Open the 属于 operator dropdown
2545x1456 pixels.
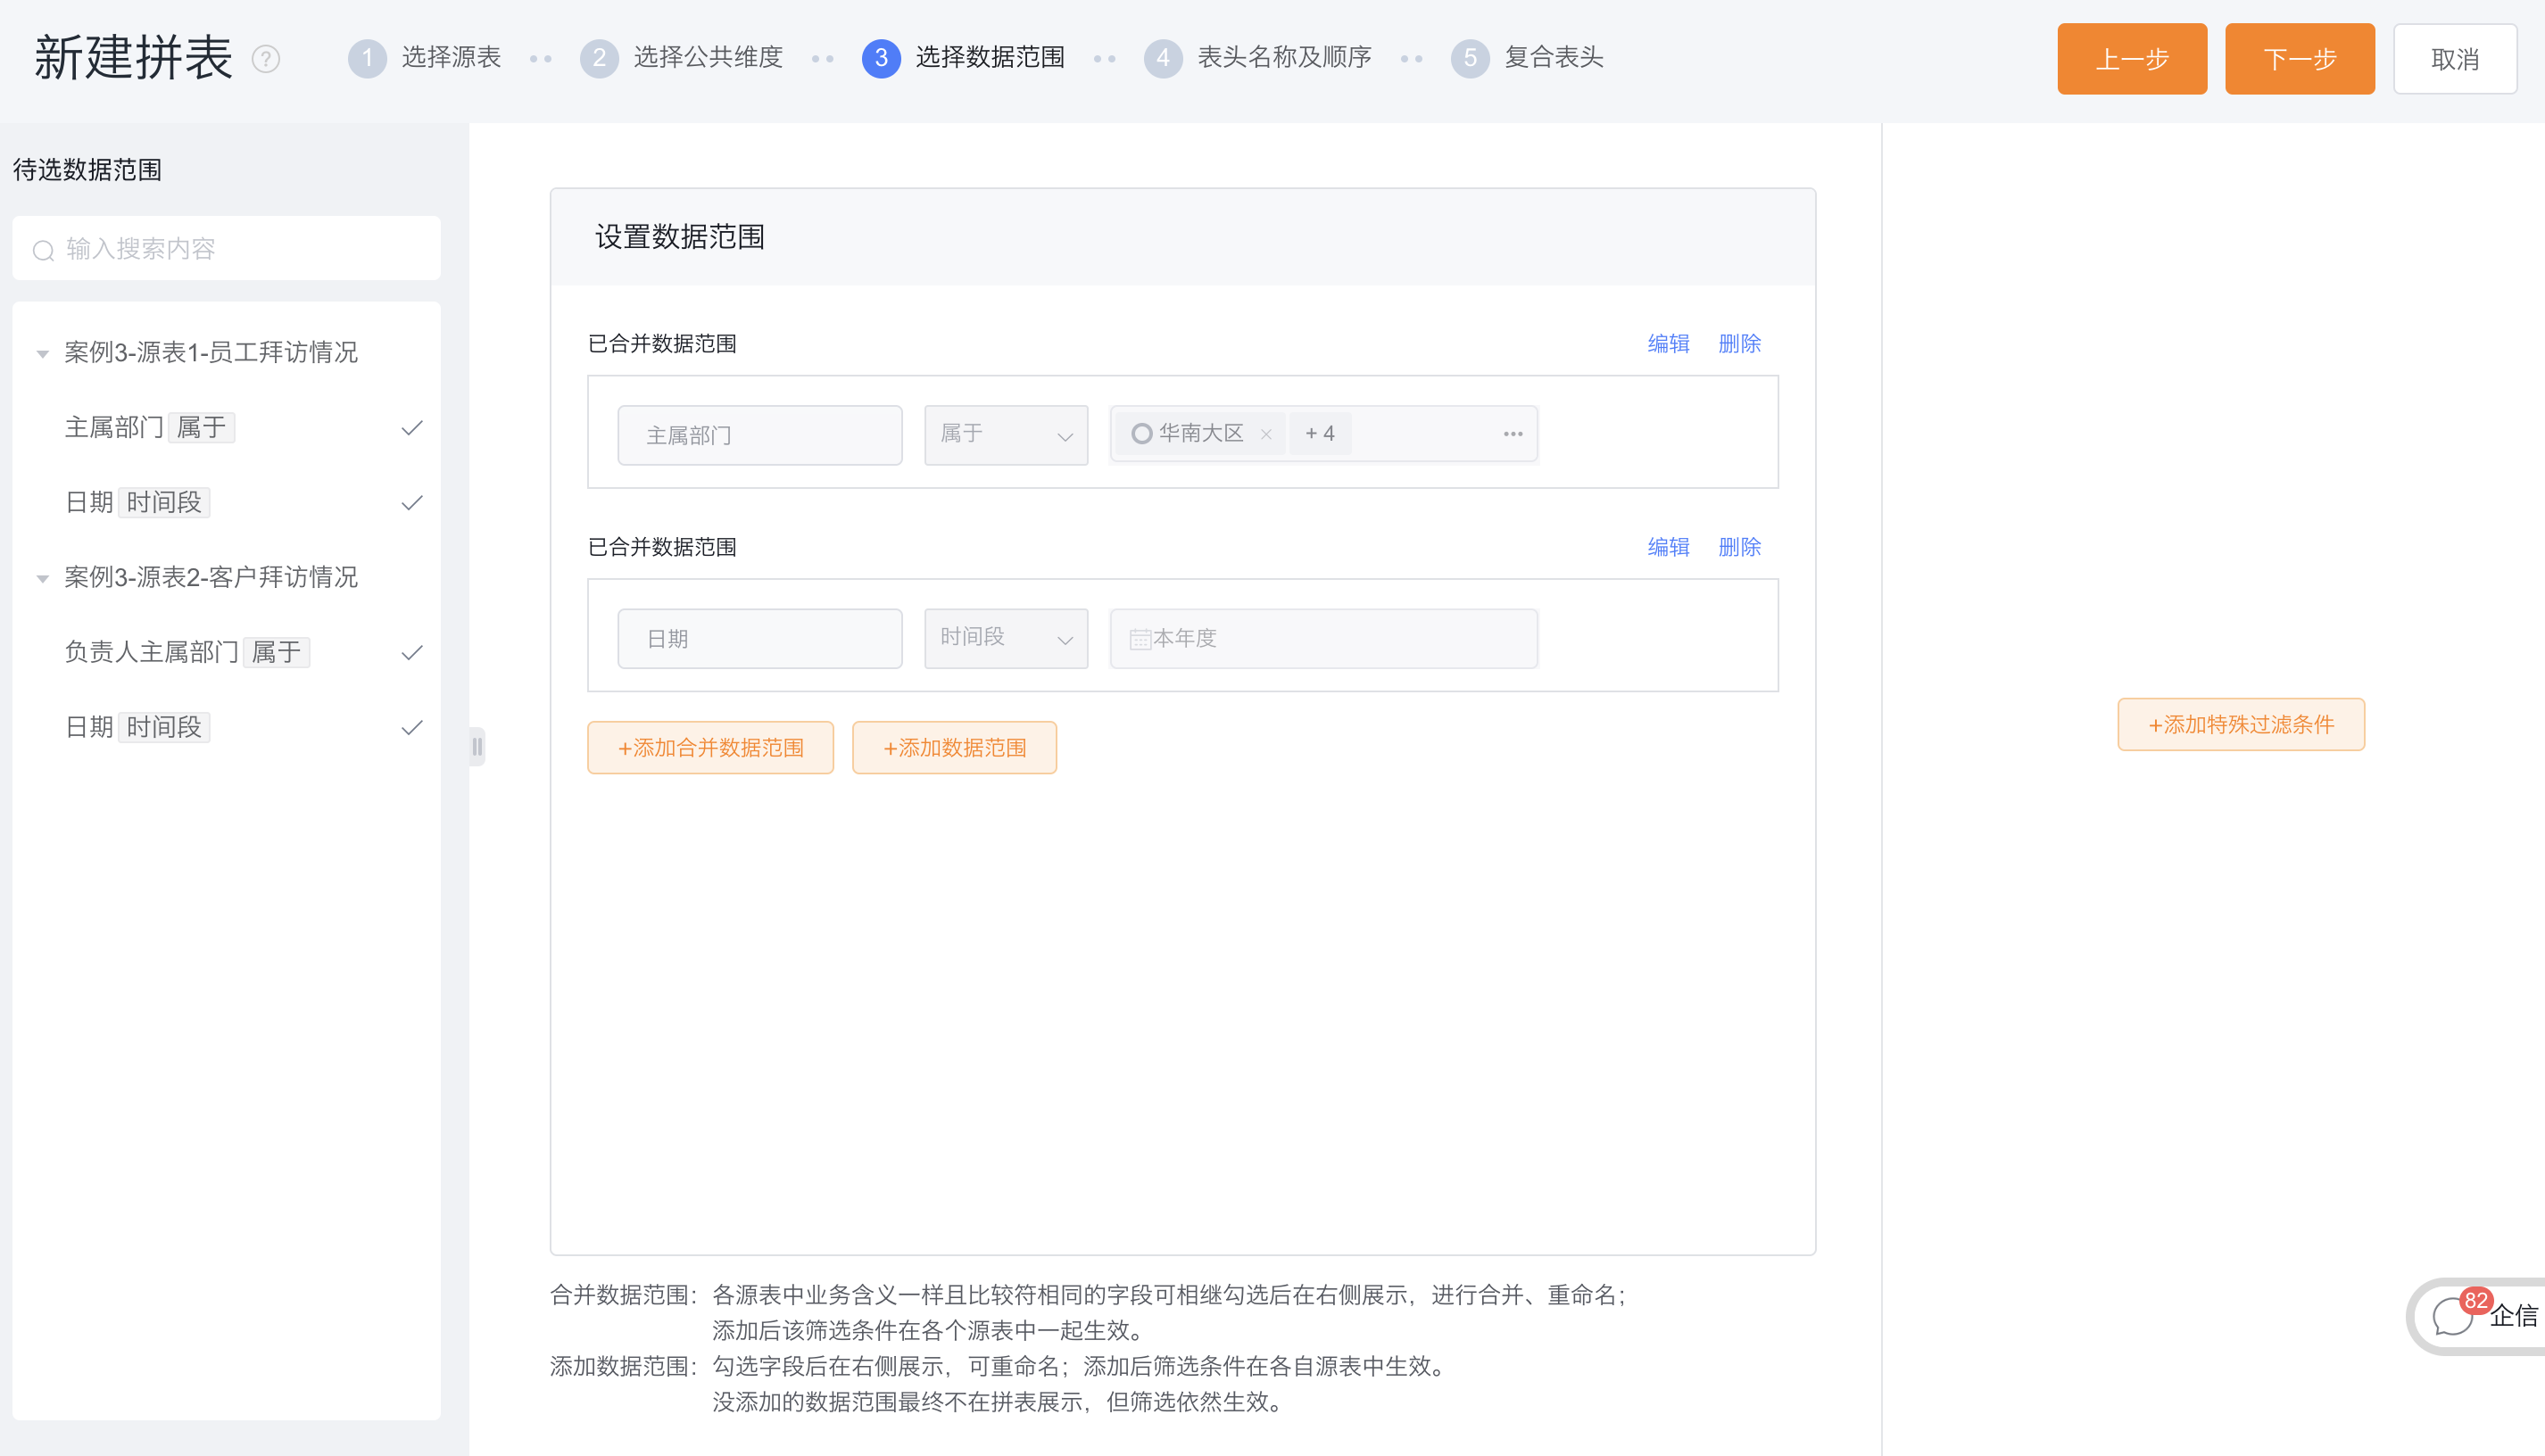tap(1006, 435)
